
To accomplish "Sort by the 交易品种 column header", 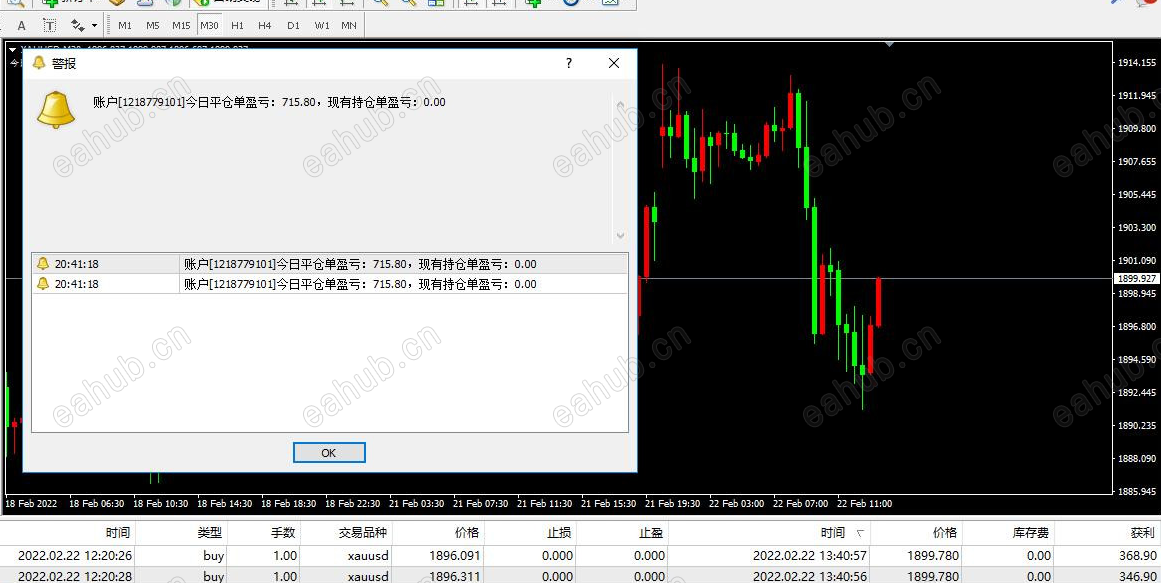I will [x=345, y=533].
